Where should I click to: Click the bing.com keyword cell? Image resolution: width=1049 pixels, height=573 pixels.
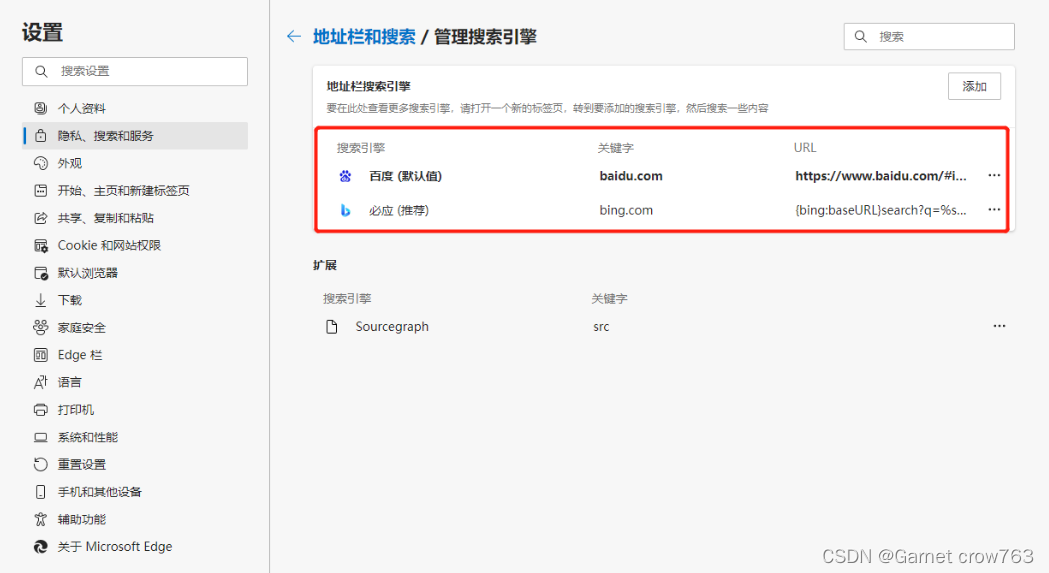[x=626, y=210]
